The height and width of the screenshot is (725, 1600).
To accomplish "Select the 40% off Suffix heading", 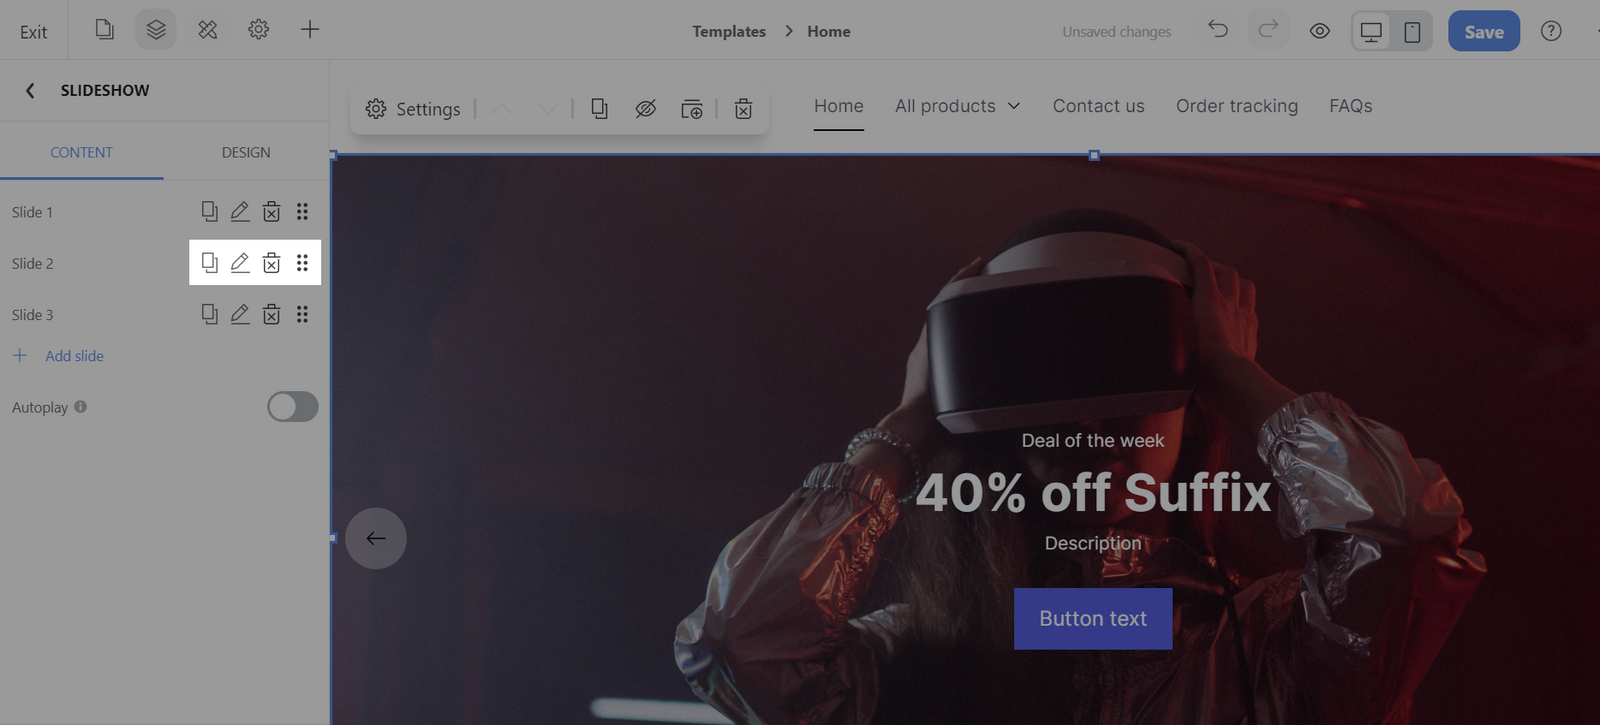I will coord(1093,492).
